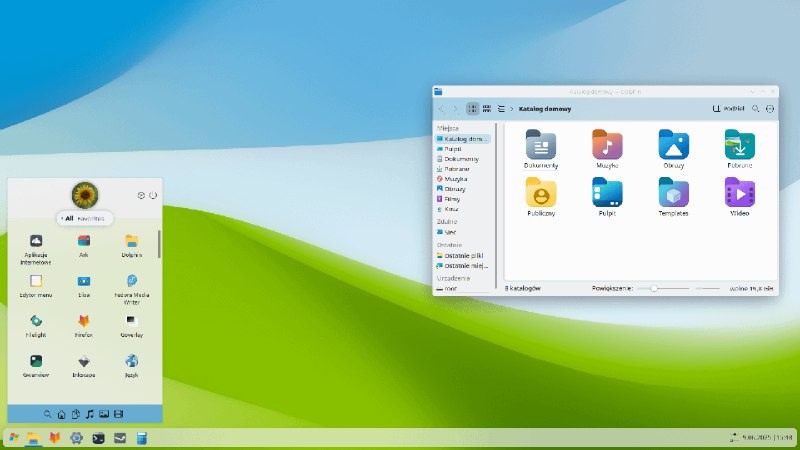Select Sieć under Zdalne
Viewport: 800px width, 450px height.
(463, 232)
